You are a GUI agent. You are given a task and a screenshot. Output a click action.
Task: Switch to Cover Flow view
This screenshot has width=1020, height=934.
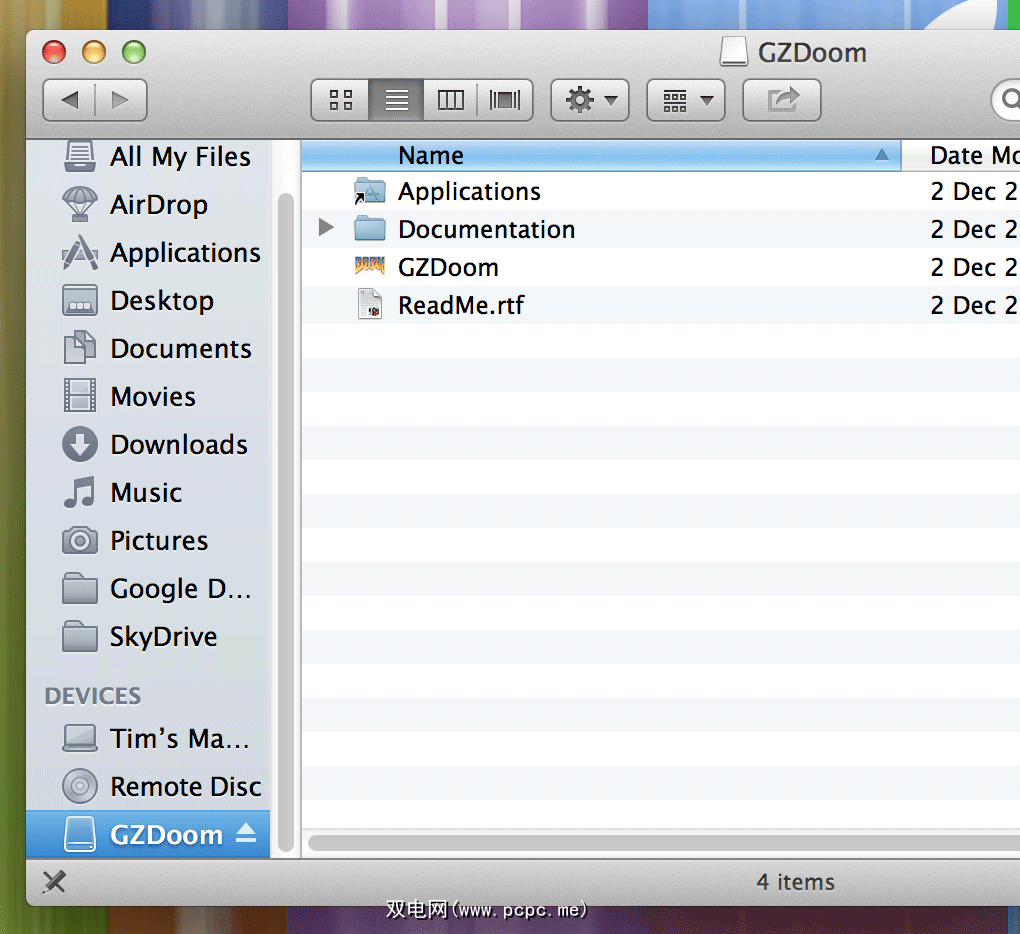pyautogui.click(x=505, y=100)
